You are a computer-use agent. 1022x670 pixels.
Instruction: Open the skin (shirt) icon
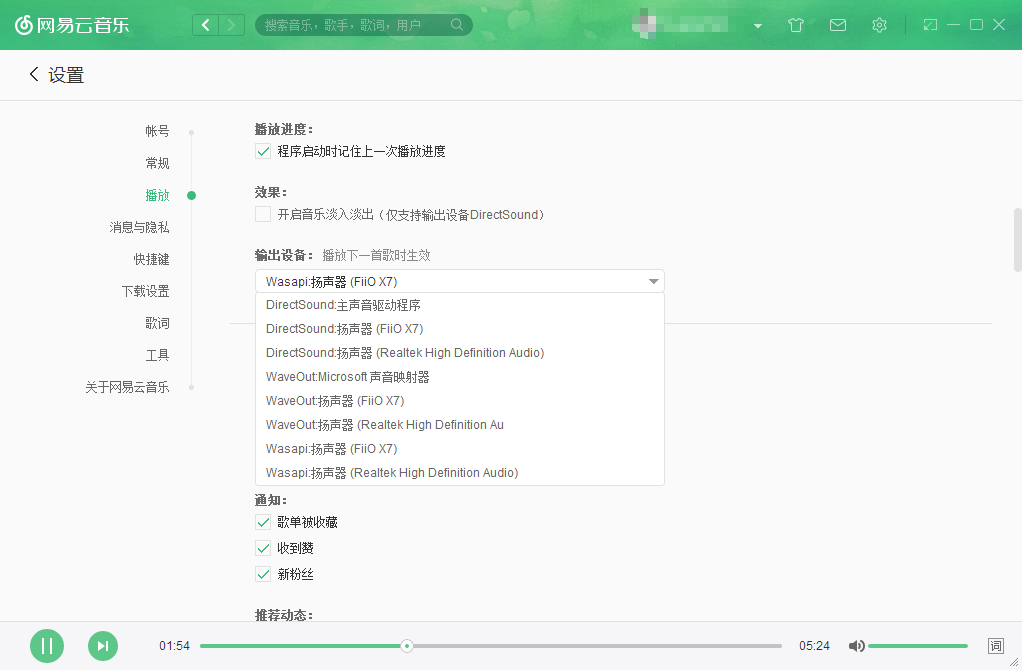tap(795, 25)
